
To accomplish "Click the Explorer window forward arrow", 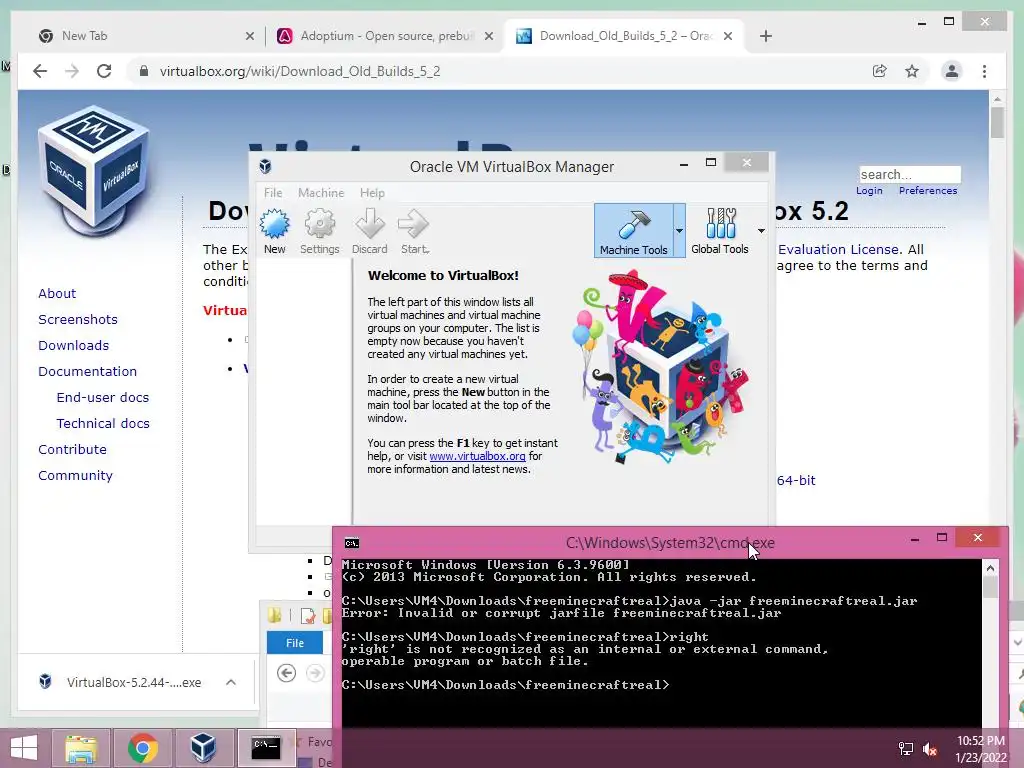I will tap(315, 673).
